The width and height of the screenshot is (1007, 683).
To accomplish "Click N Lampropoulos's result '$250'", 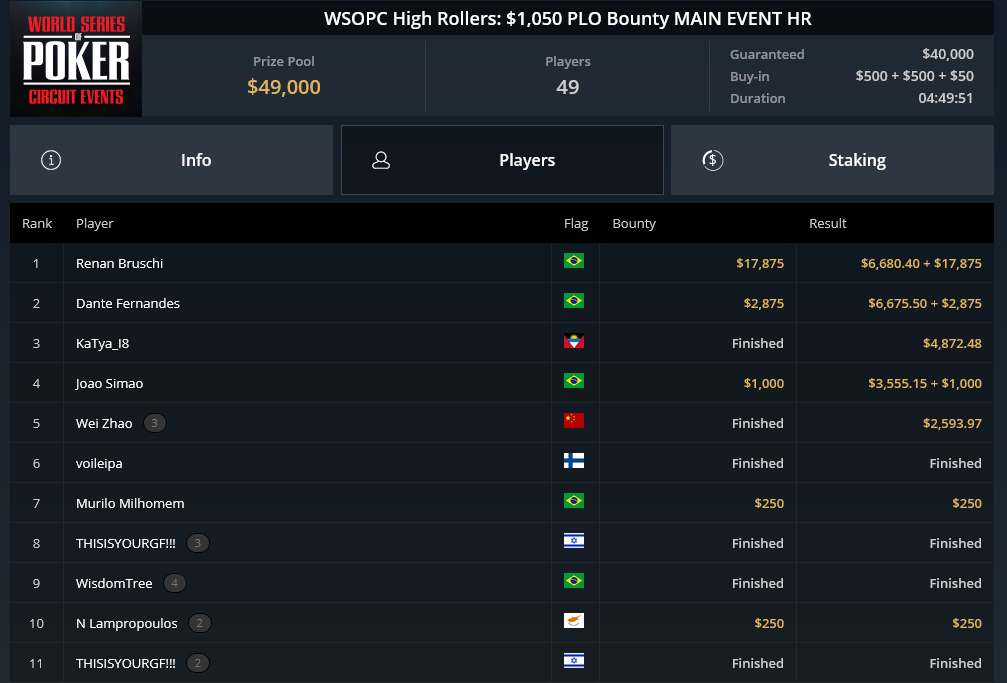I will 967,623.
